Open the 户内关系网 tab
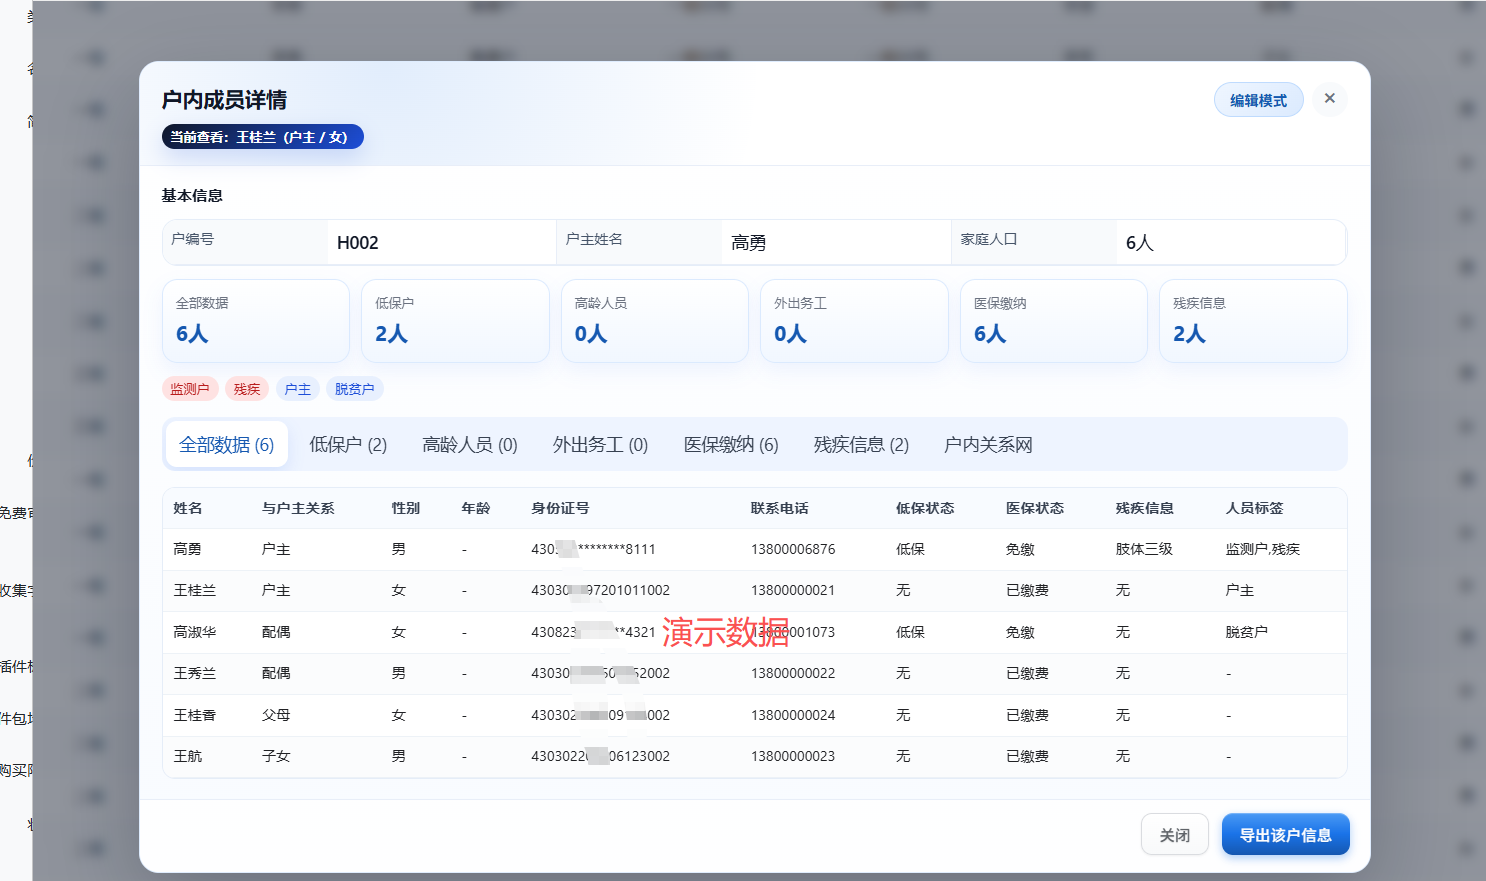 click(988, 445)
